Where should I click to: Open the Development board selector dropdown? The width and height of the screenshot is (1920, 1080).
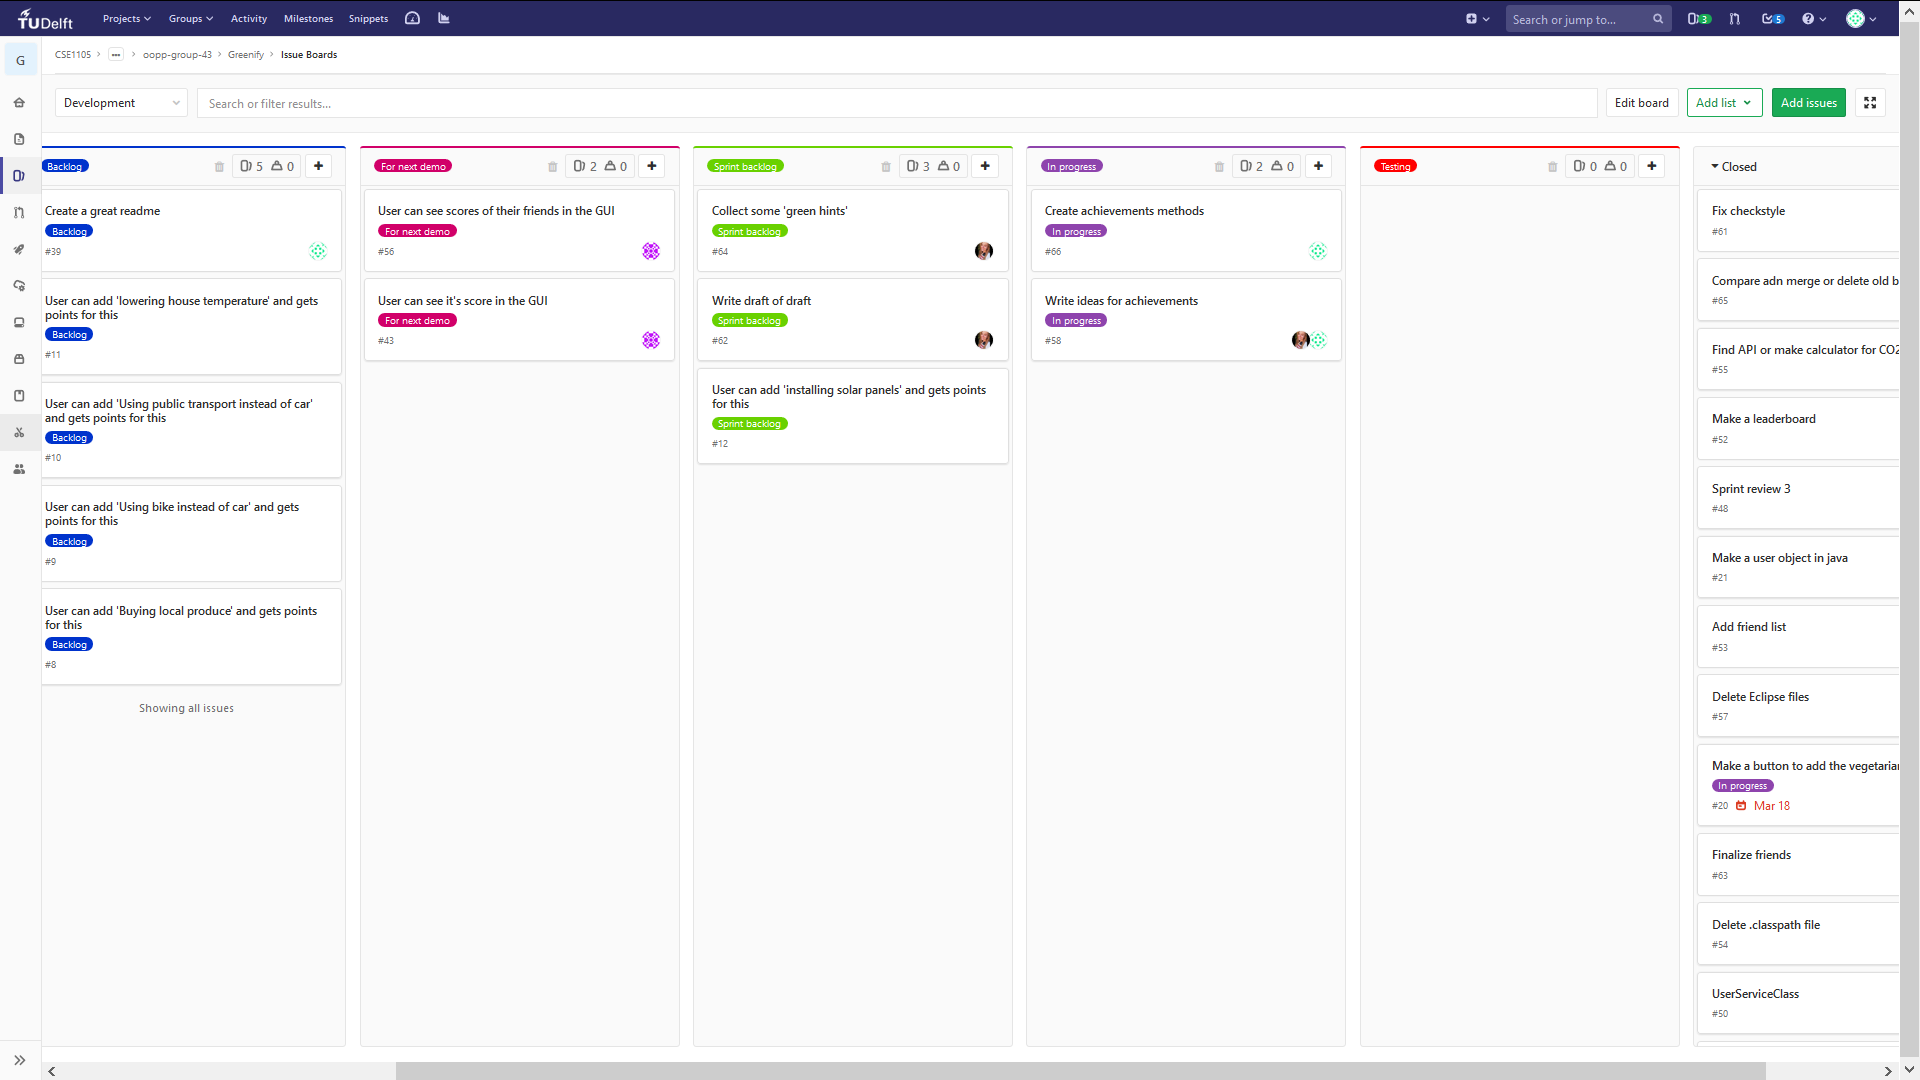[121, 103]
